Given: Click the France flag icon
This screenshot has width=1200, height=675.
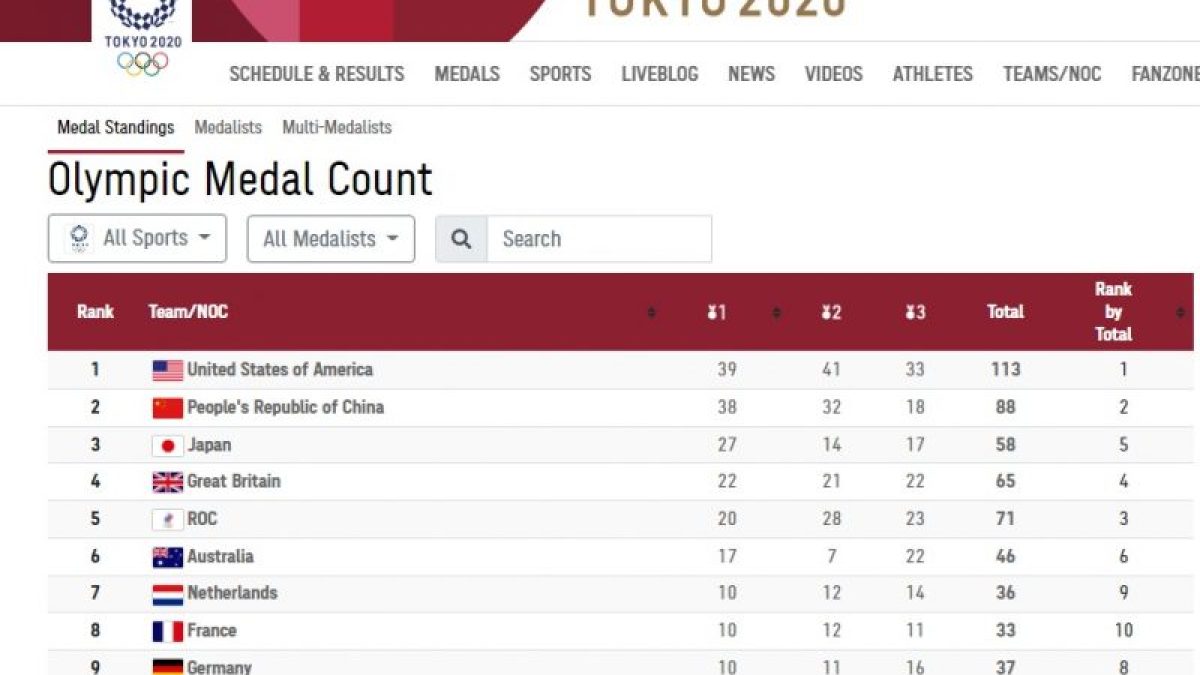Looking at the screenshot, I should click(167, 631).
